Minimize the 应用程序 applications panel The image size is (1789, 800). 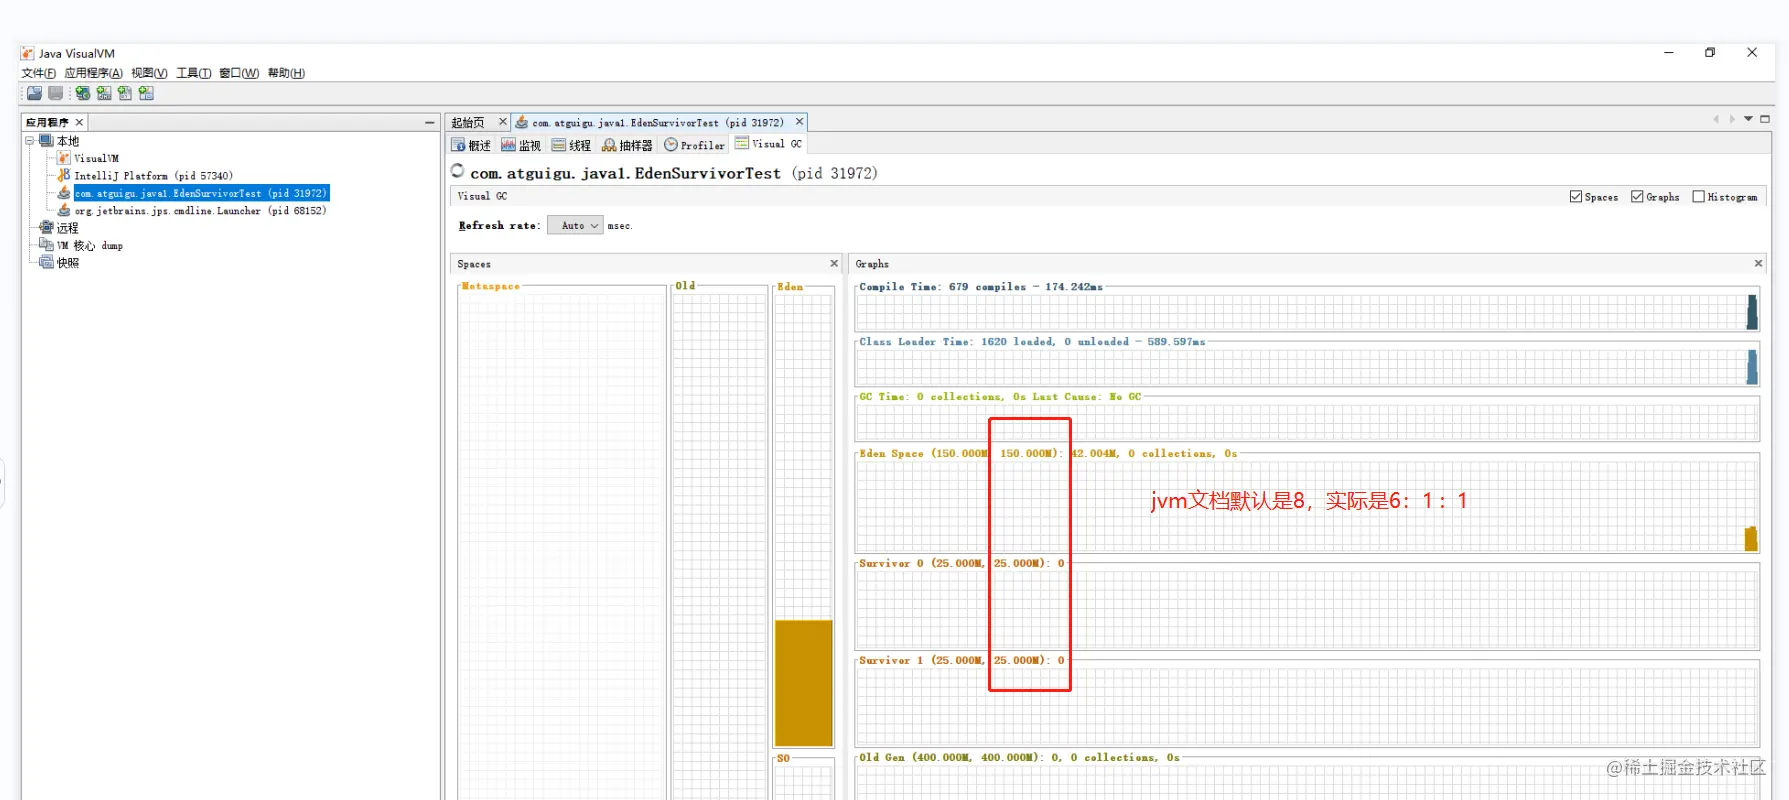coord(430,122)
